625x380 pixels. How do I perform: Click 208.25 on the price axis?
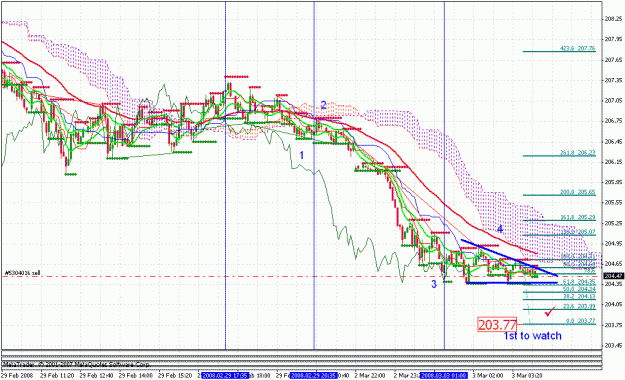click(613, 19)
